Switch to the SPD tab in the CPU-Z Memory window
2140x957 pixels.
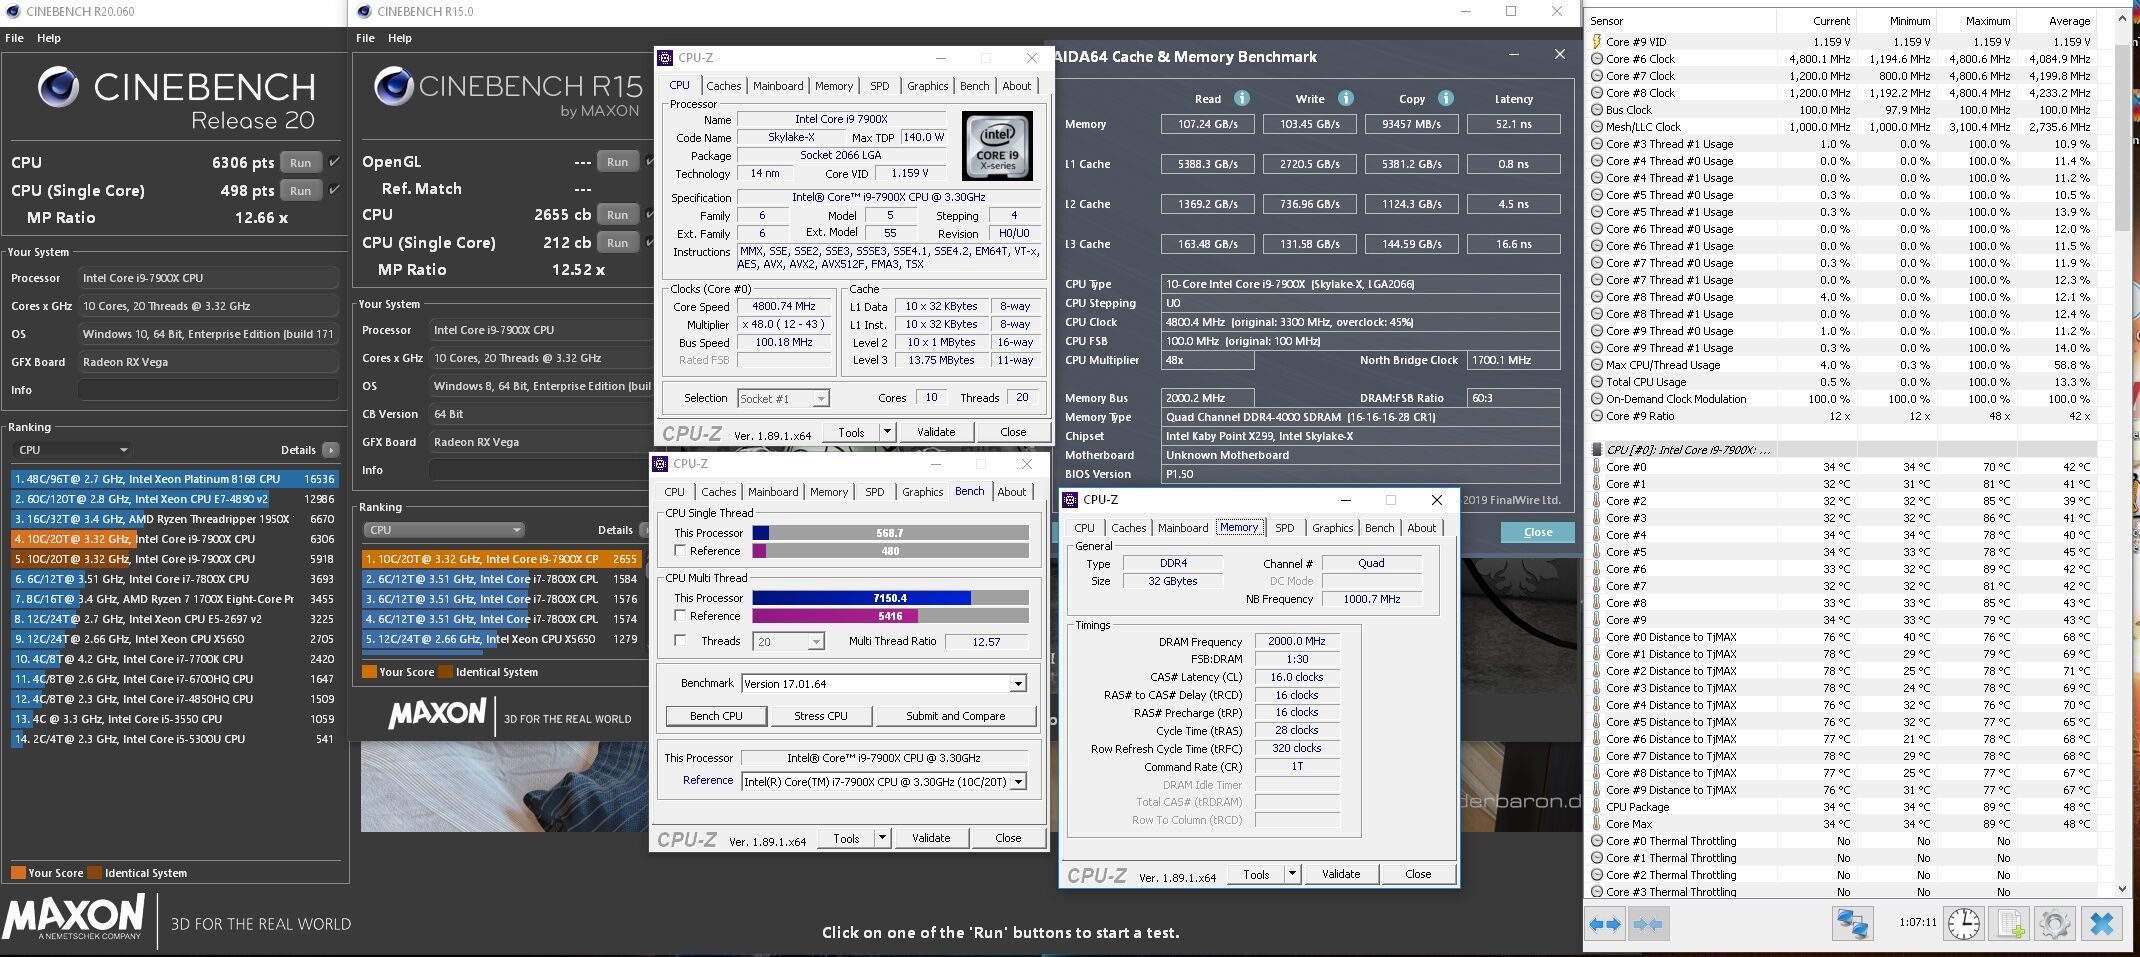pyautogui.click(x=1285, y=528)
